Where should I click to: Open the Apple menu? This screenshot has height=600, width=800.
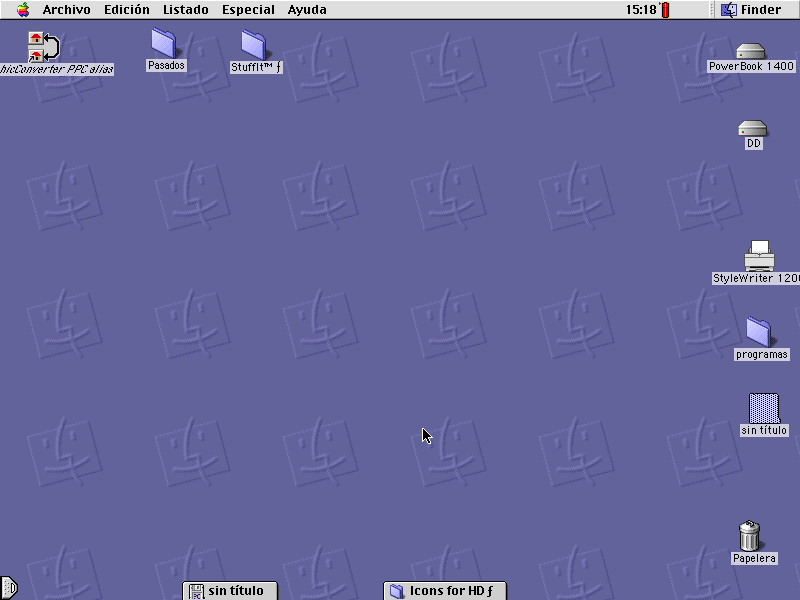pos(23,9)
